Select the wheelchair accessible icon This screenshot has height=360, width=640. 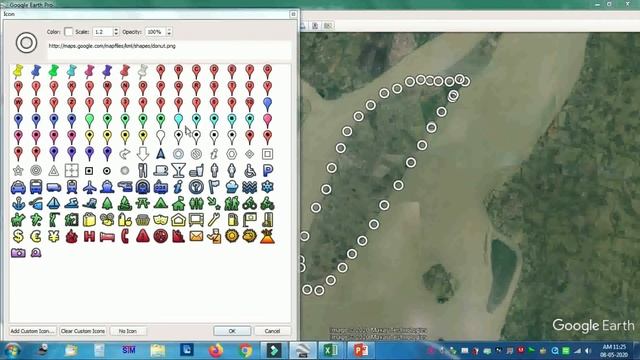pos(249,170)
